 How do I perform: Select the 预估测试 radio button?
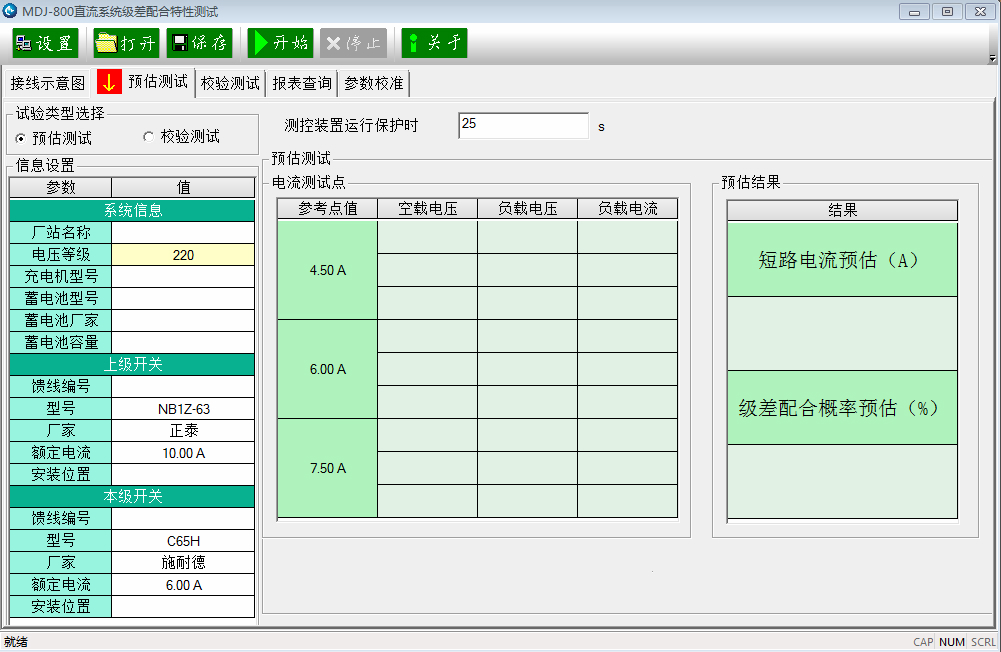pyautogui.click(x=21, y=138)
